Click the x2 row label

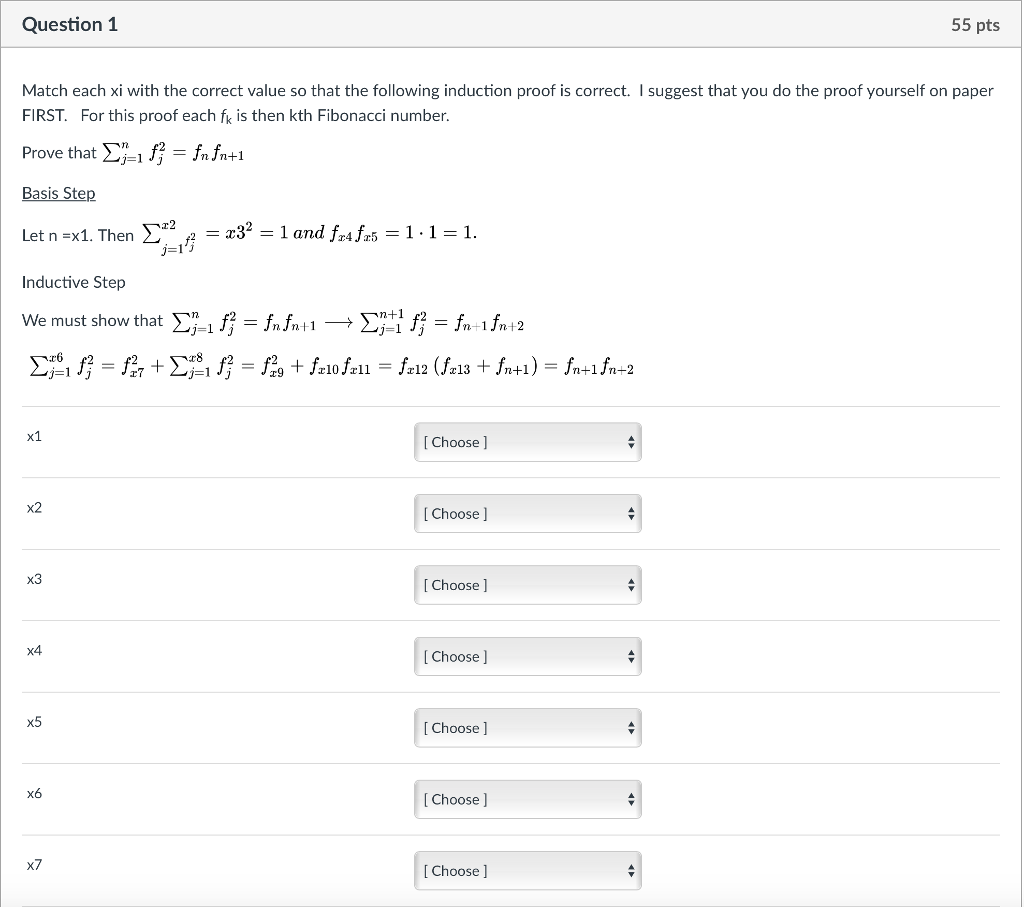(x=35, y=508)
